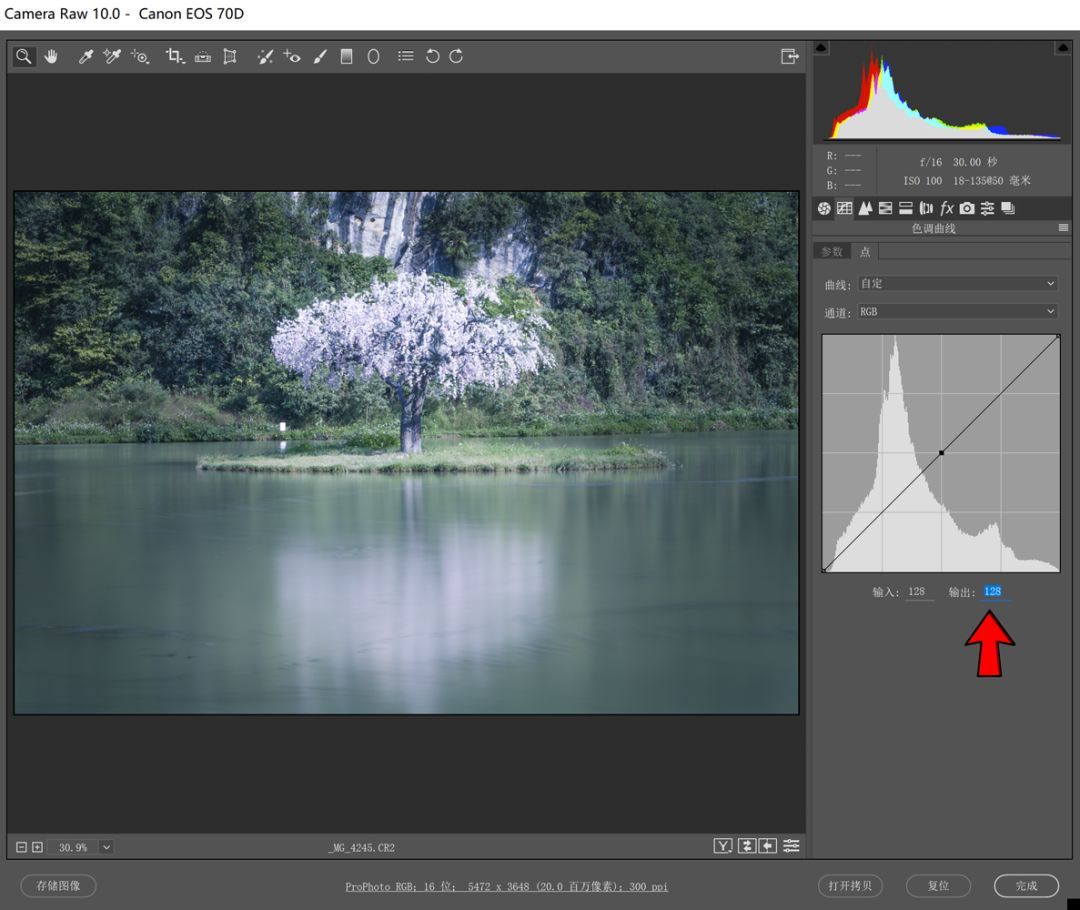The image size is (1080, 910).
Task: Select the Radial Filter tool
Action: click(373, 57)
